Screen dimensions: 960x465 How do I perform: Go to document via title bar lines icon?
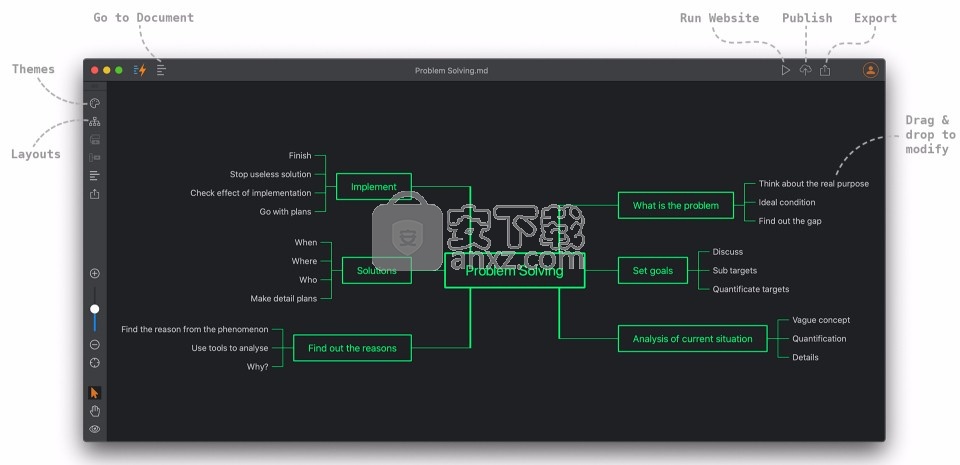pyautogui.click(x=161, y=70)
